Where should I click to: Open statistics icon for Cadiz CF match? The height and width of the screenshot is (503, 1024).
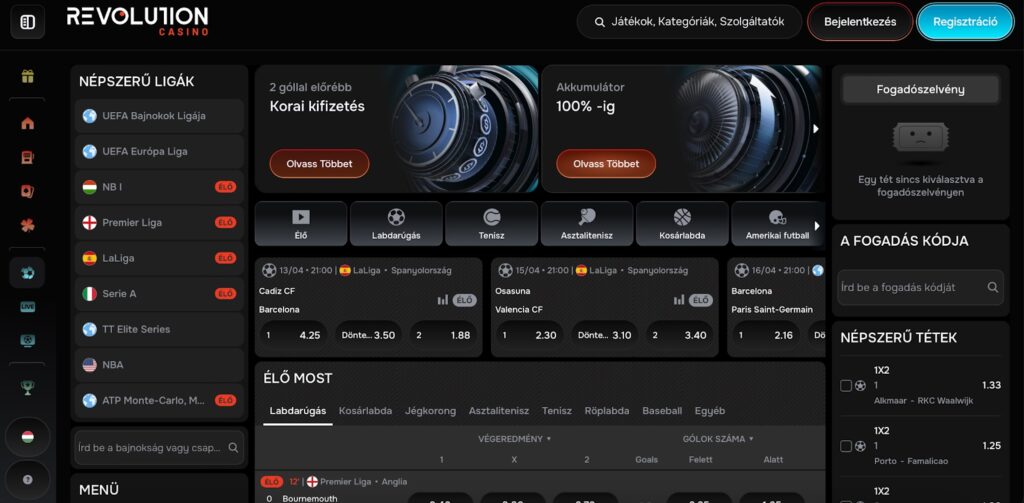pyautogui.click(x=443, y=300)
